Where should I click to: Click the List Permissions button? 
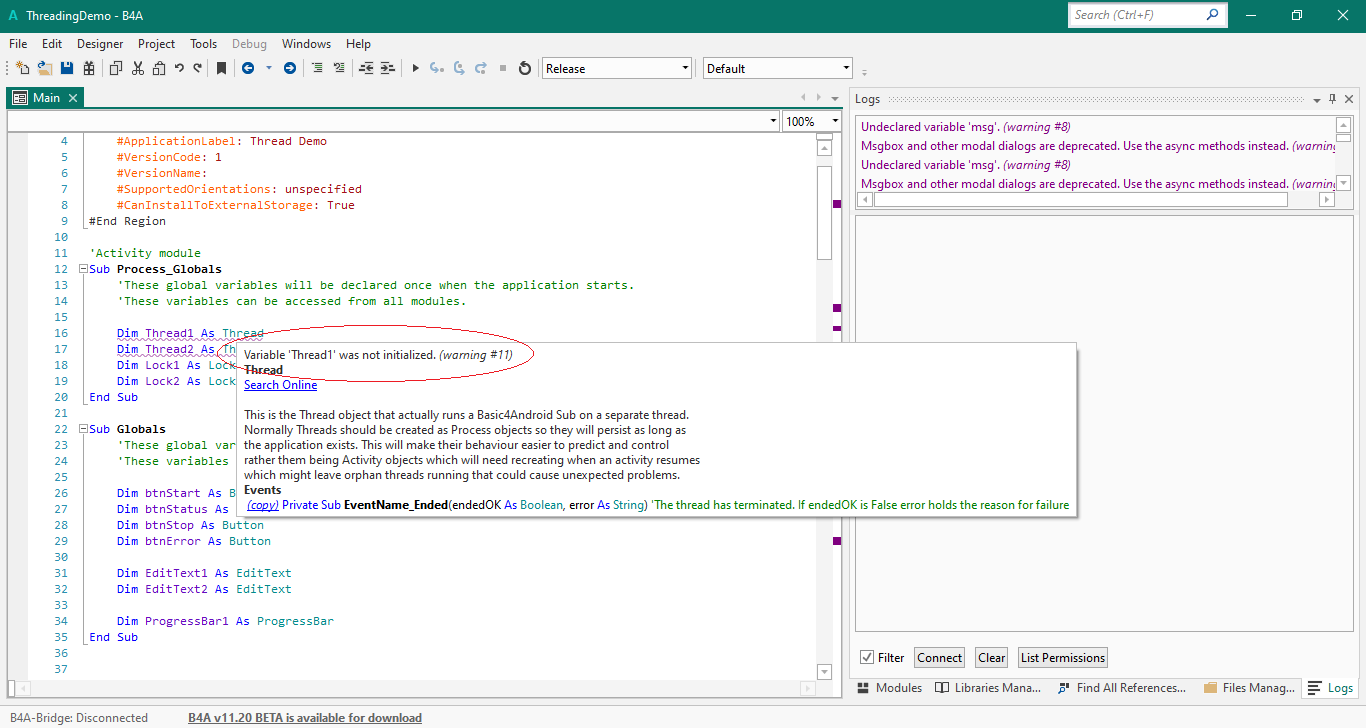click(x=1062, y=657)
